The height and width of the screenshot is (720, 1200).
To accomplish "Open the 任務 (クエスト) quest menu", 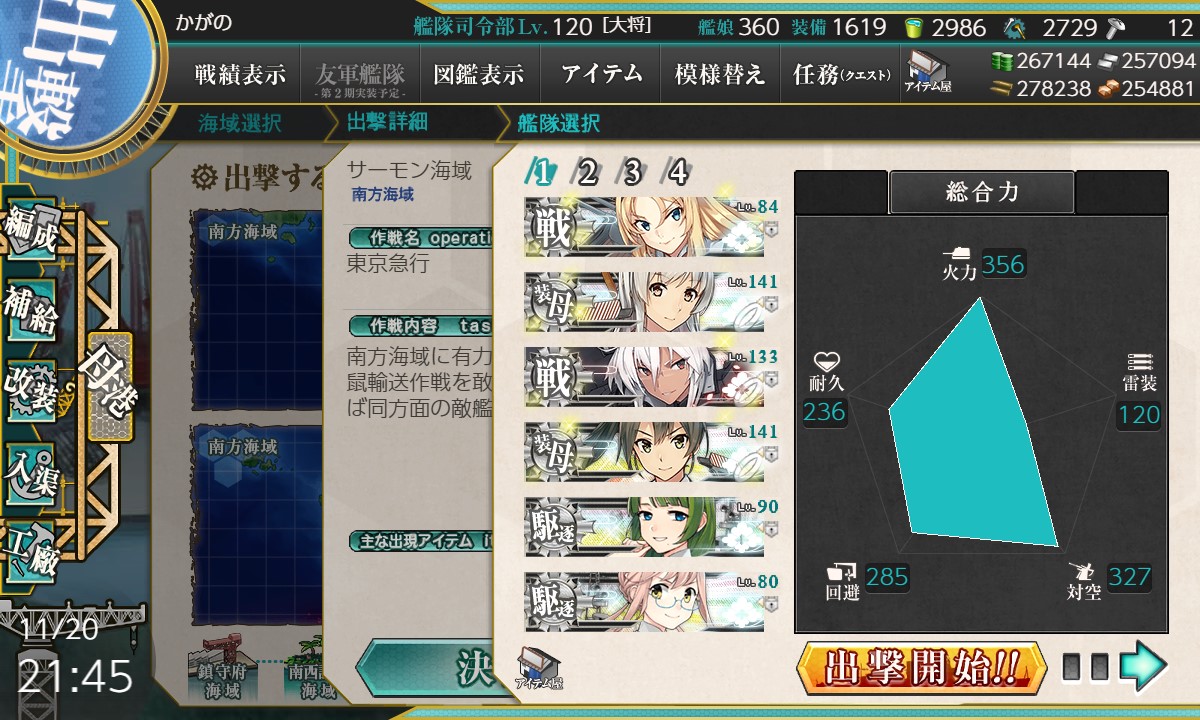I will point(841,74).
